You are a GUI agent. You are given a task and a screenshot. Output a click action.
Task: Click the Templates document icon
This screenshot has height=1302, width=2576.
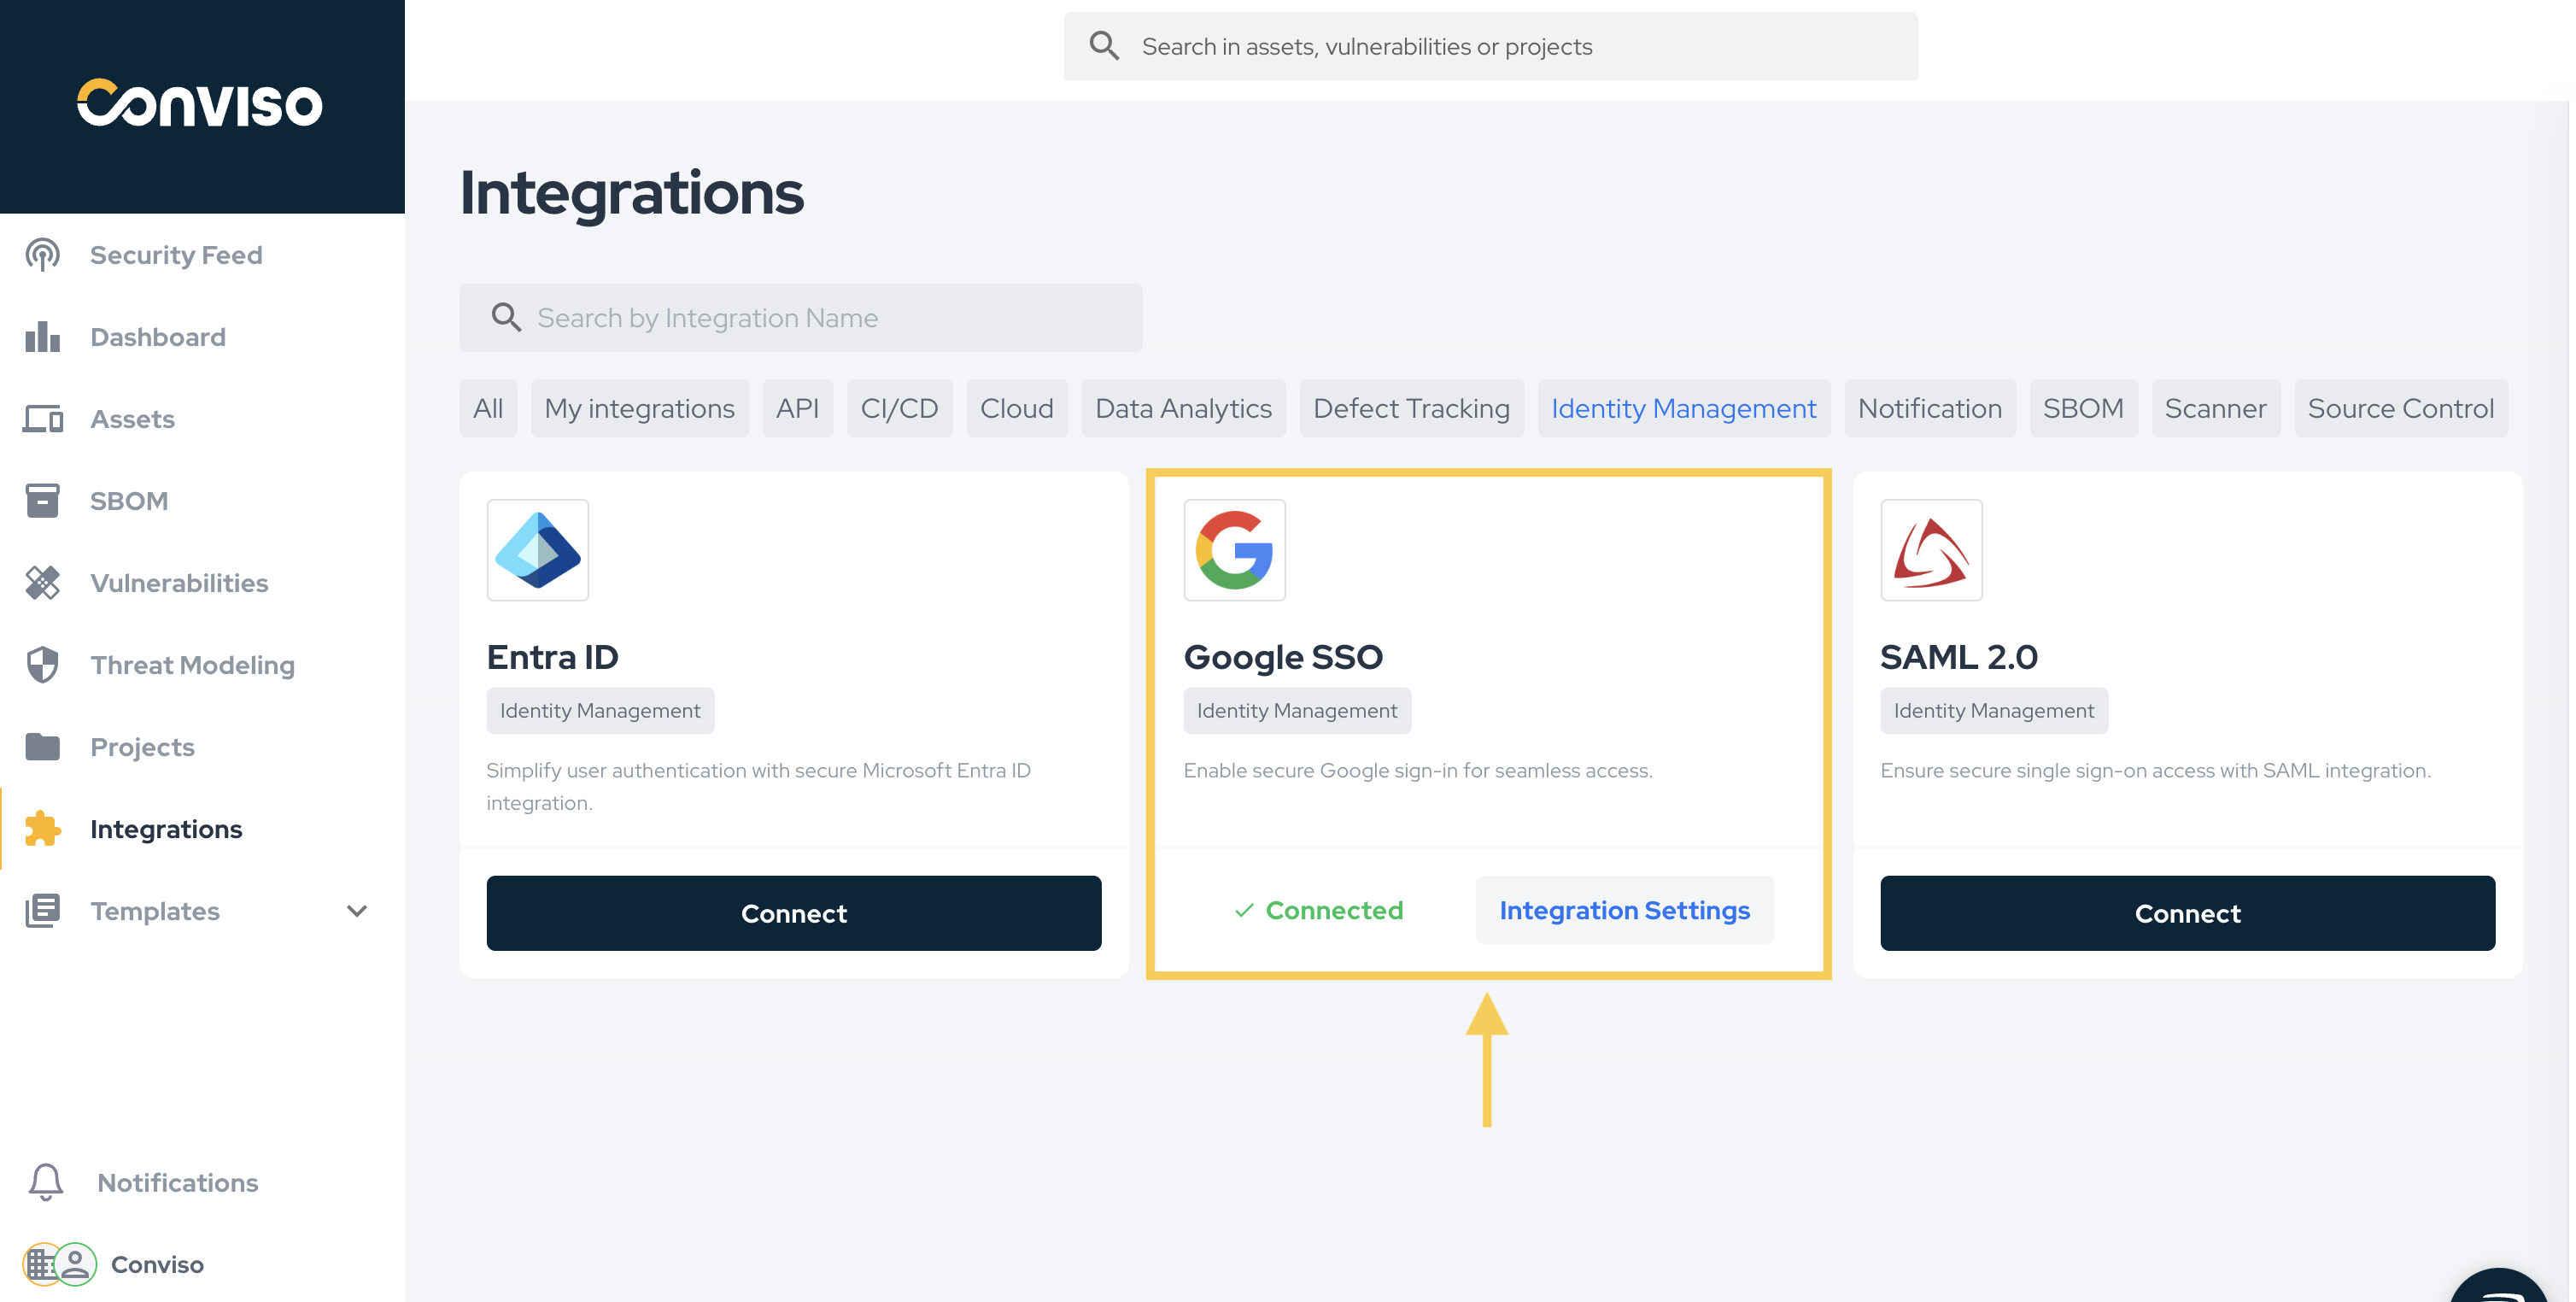tap(42, 911)
